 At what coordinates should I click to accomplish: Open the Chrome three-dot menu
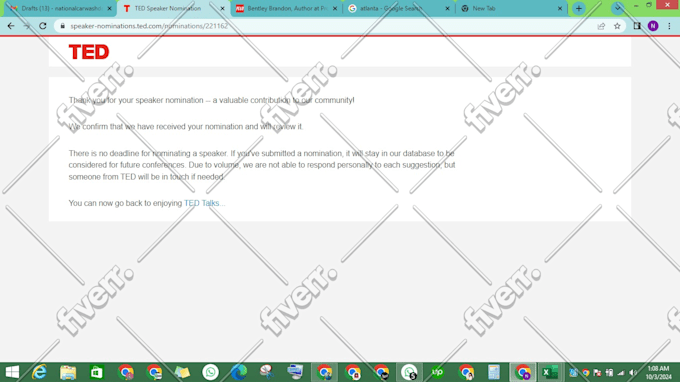(x=669, y=26)
